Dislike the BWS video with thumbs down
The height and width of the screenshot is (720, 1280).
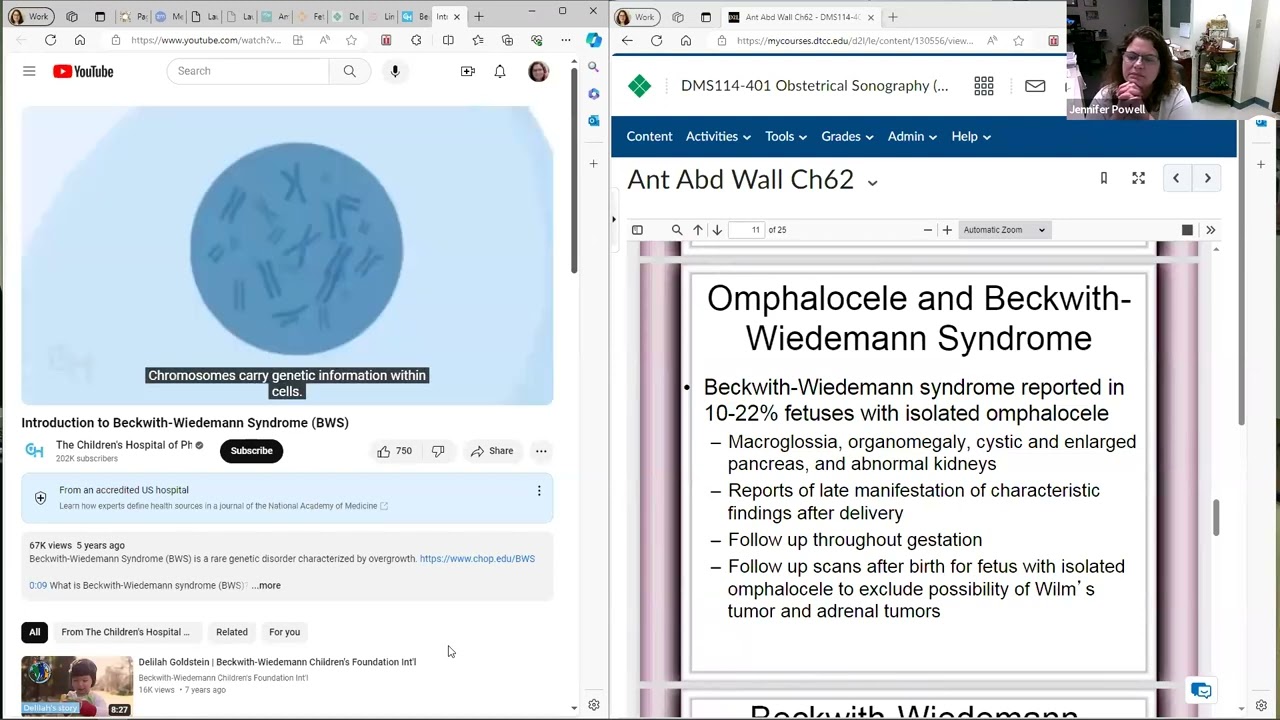point(438,451)
